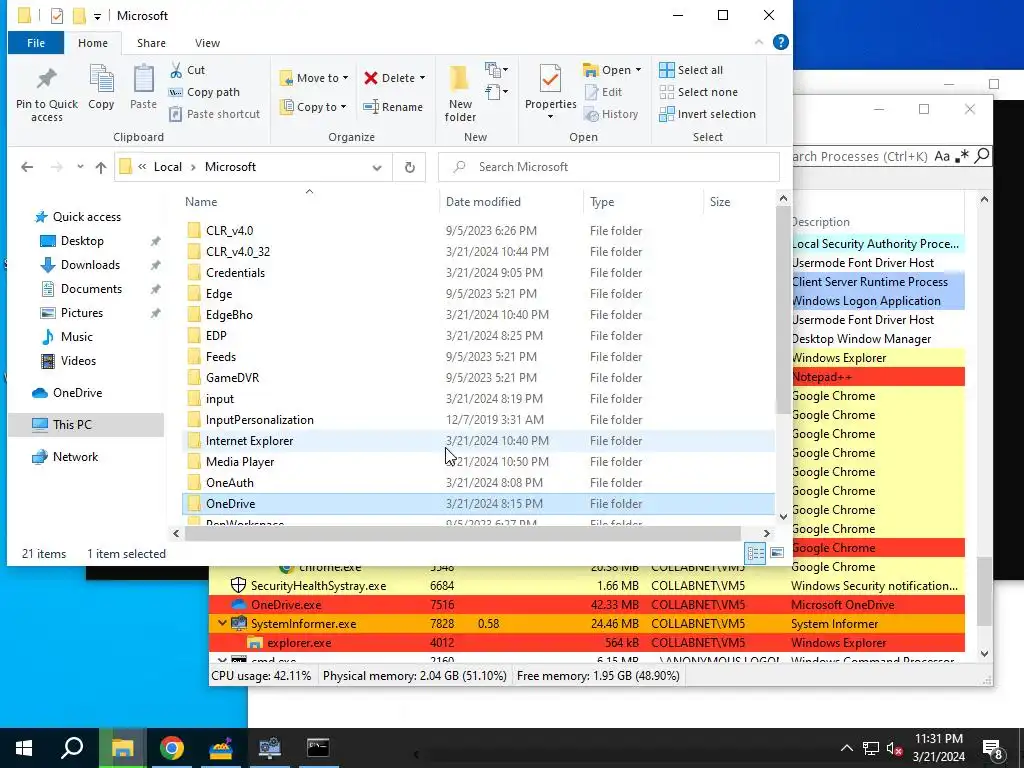The image size is (1024, 768).
Task: Switch to the View ribbon tab
Action: pos(207,43)
